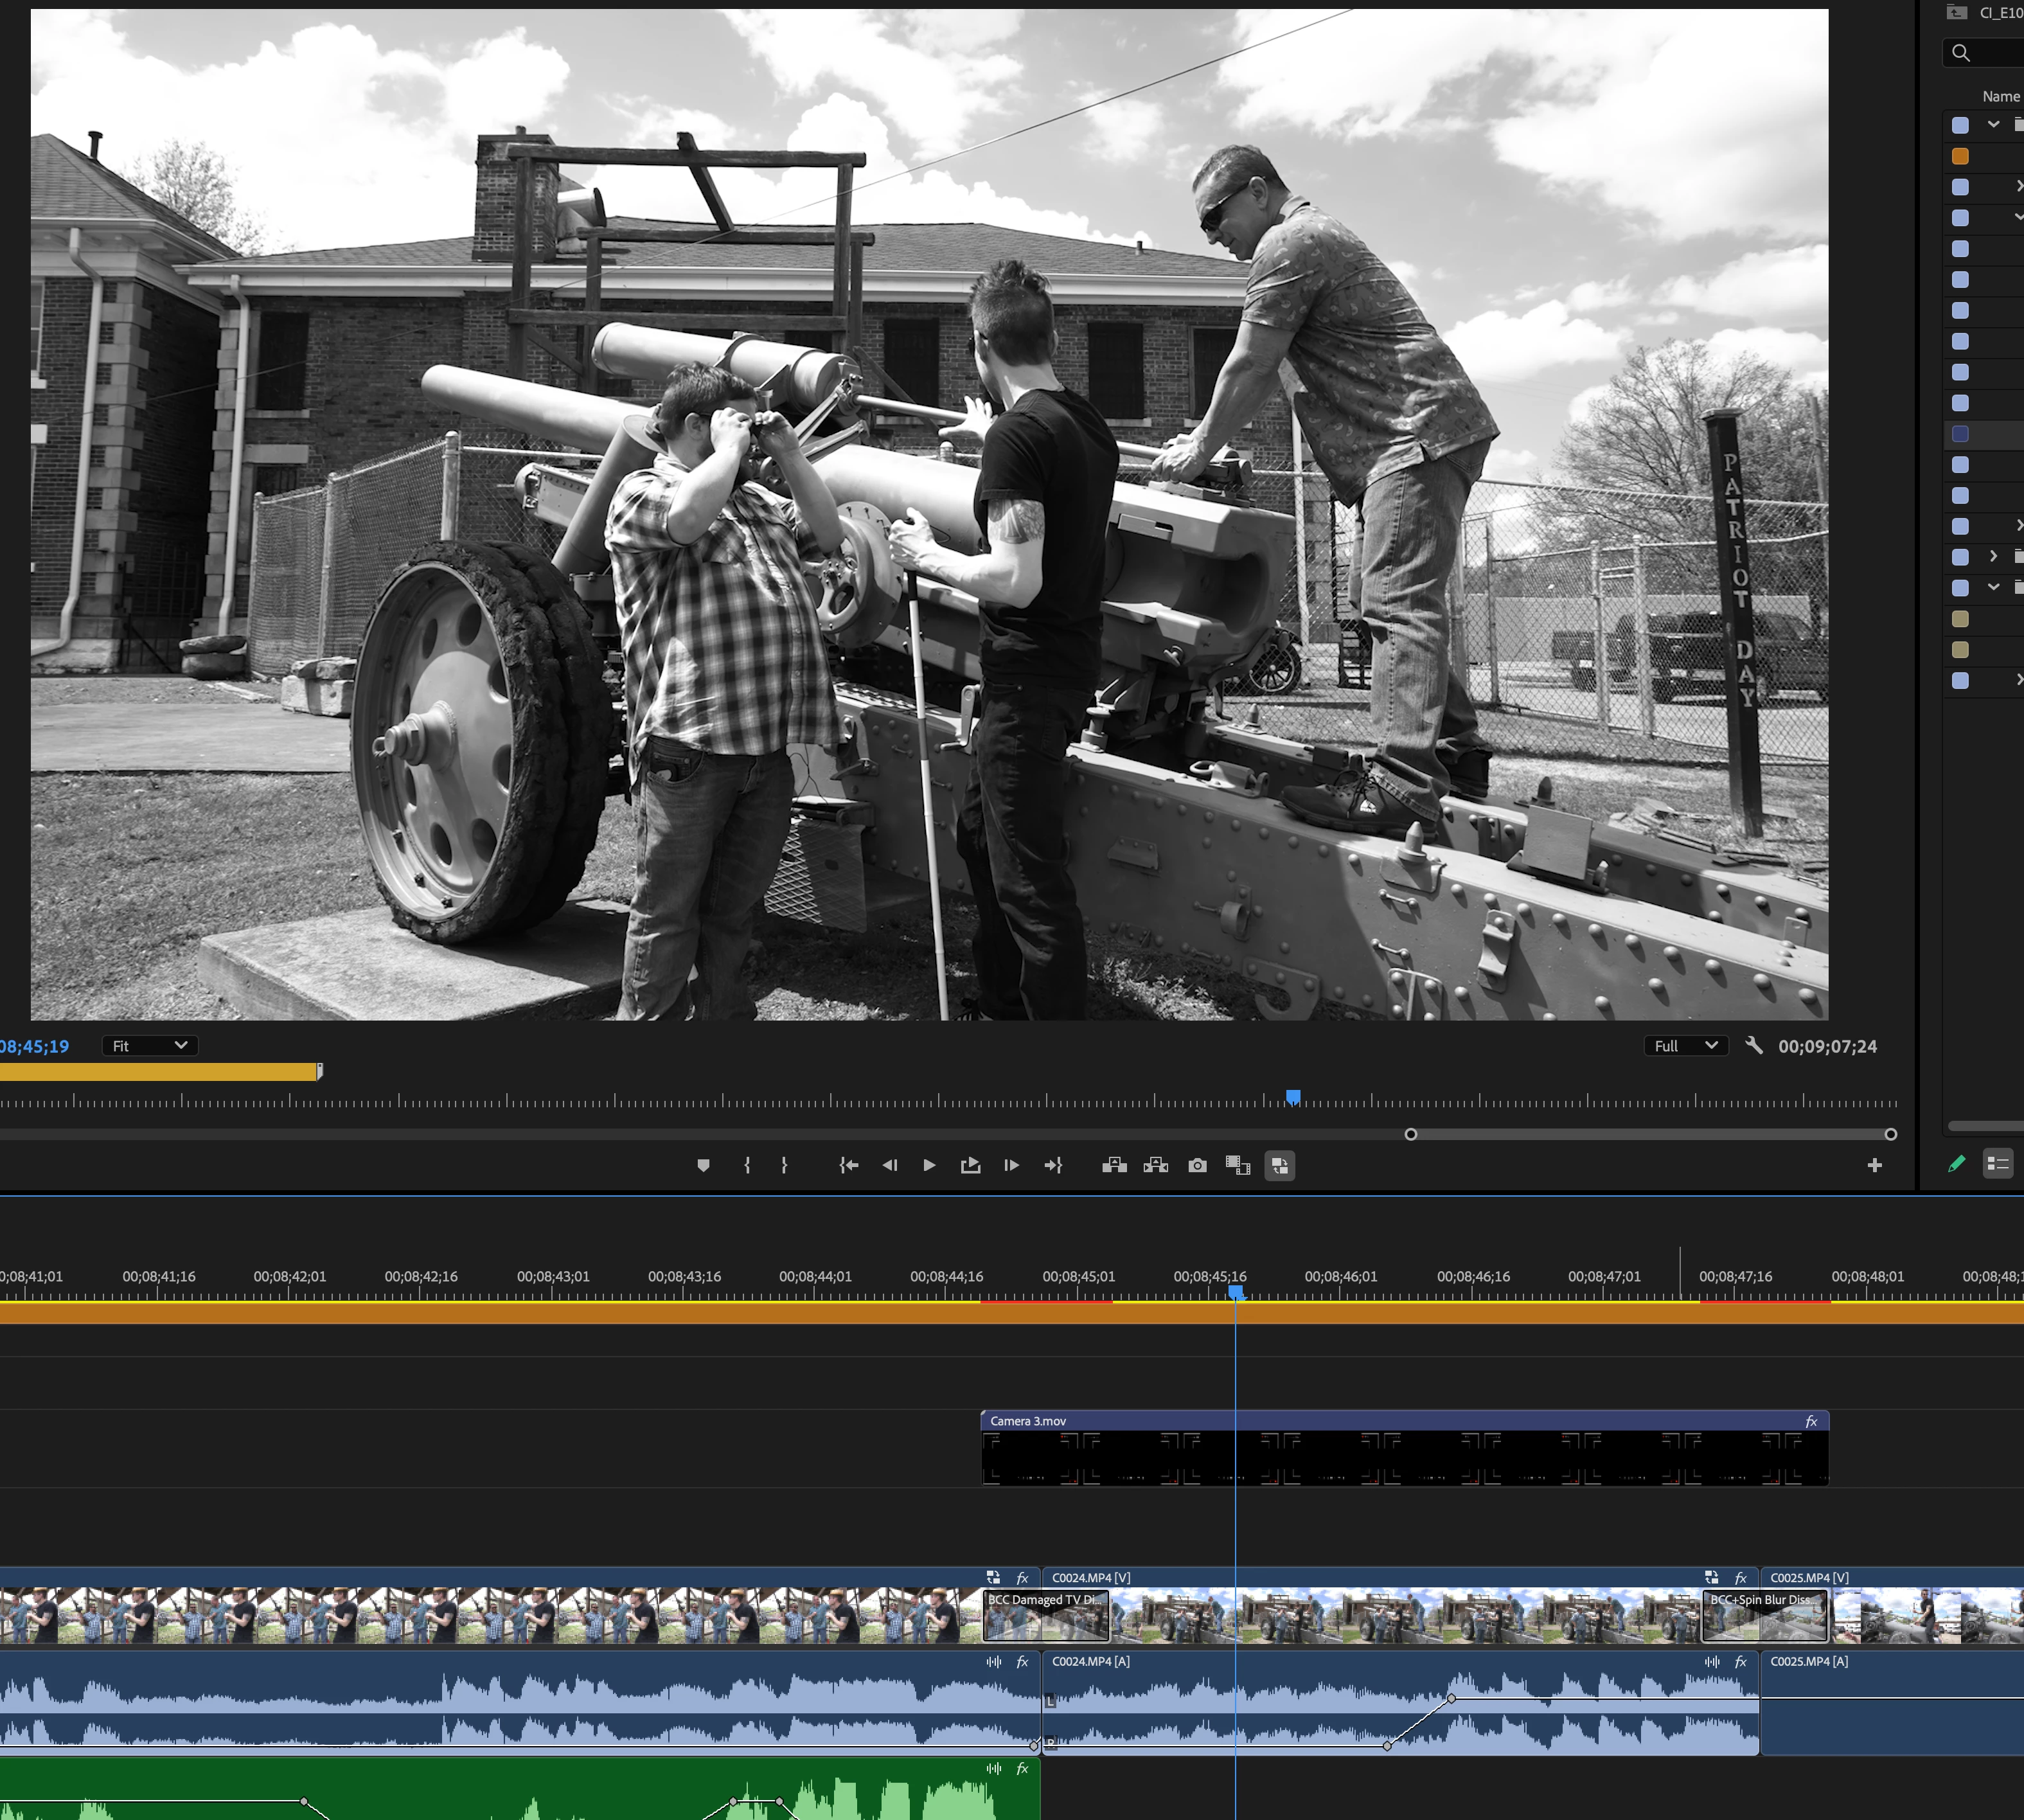
Task: Click the Export Frame camera icon
Action: pos(1197,1165)
